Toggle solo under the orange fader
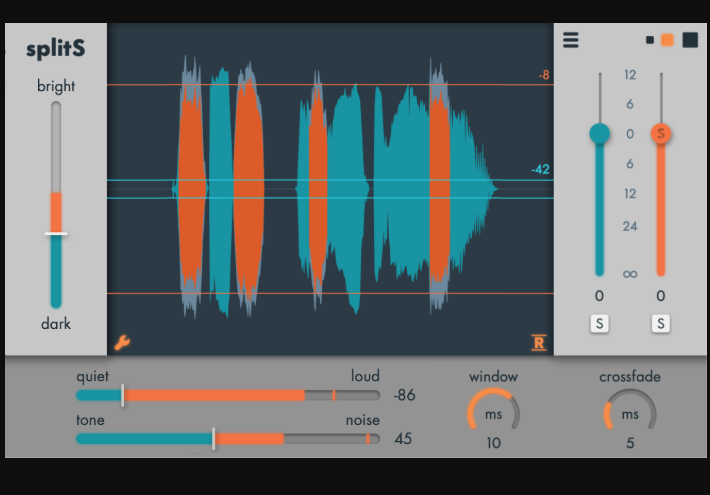This screenshot has width=710, height=495. (x=661, y=323)
